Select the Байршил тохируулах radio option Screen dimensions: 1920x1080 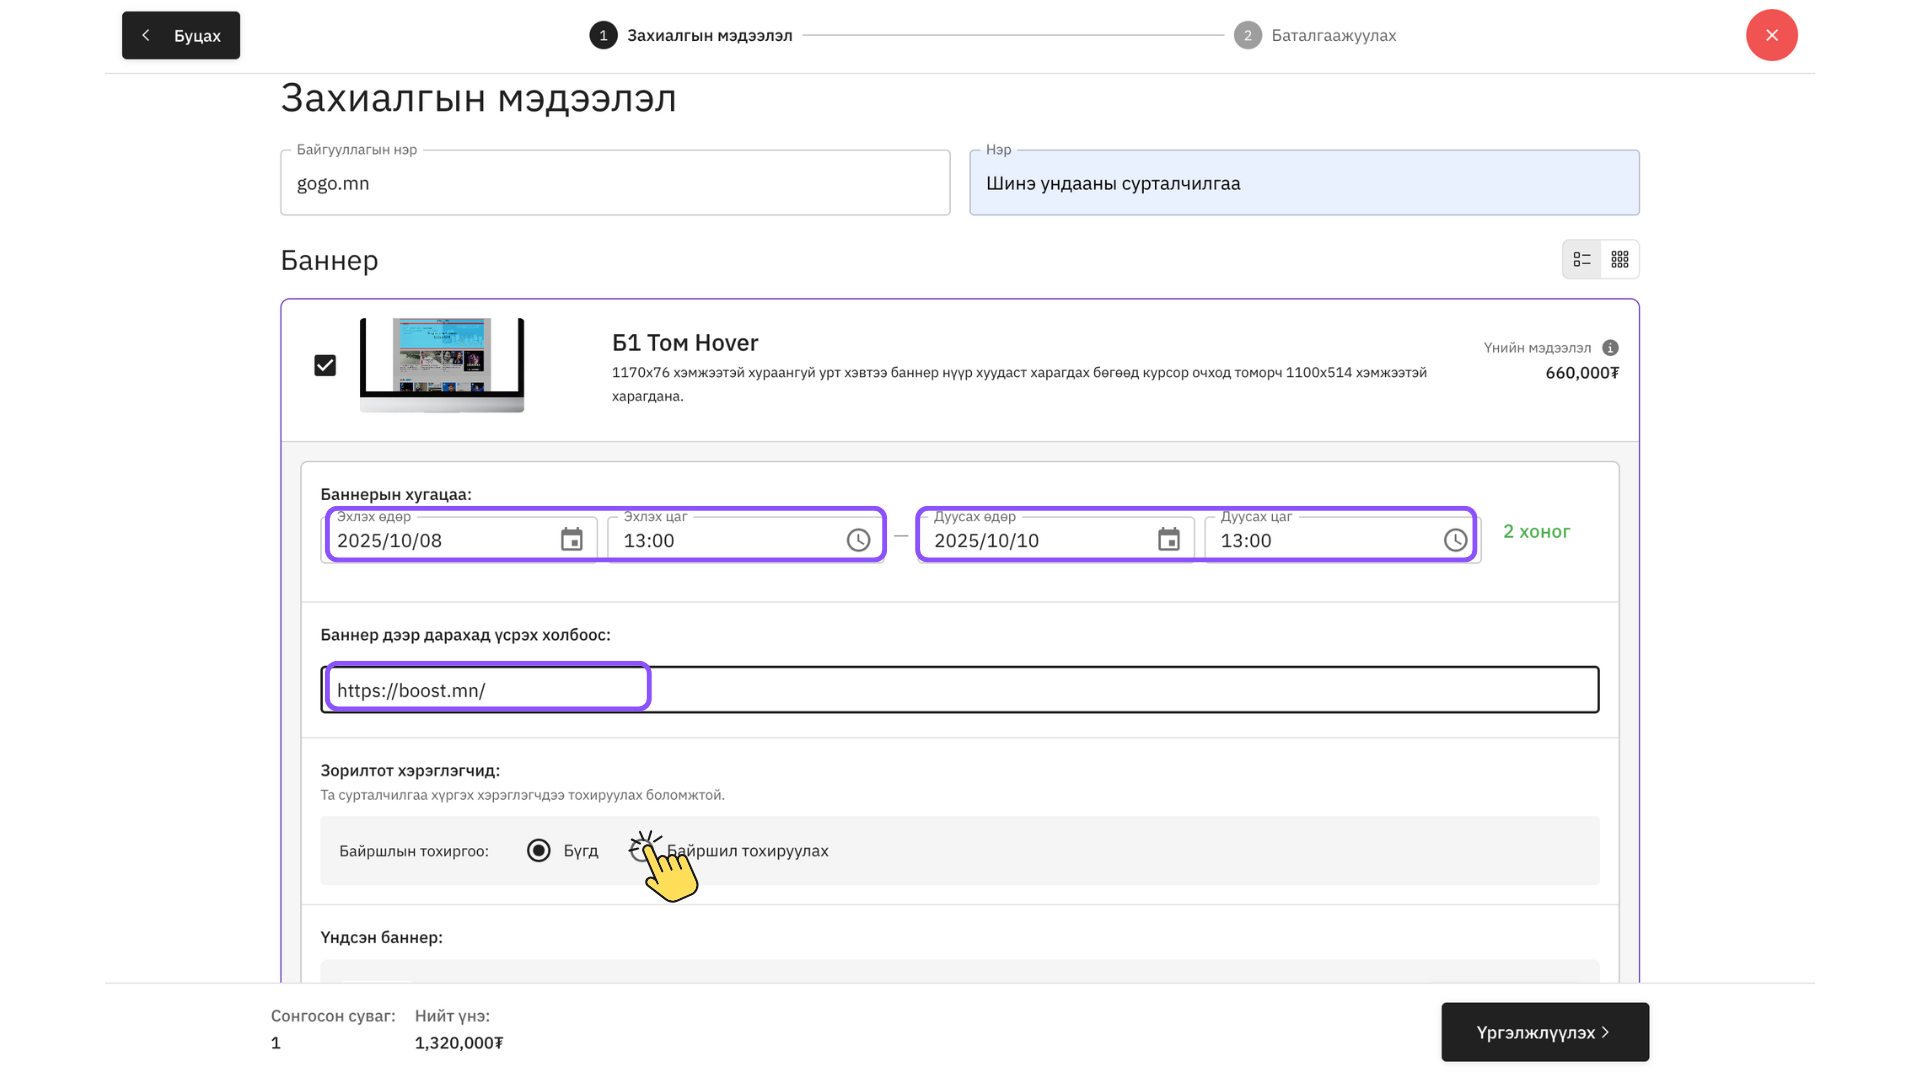[x=640, y=851]
